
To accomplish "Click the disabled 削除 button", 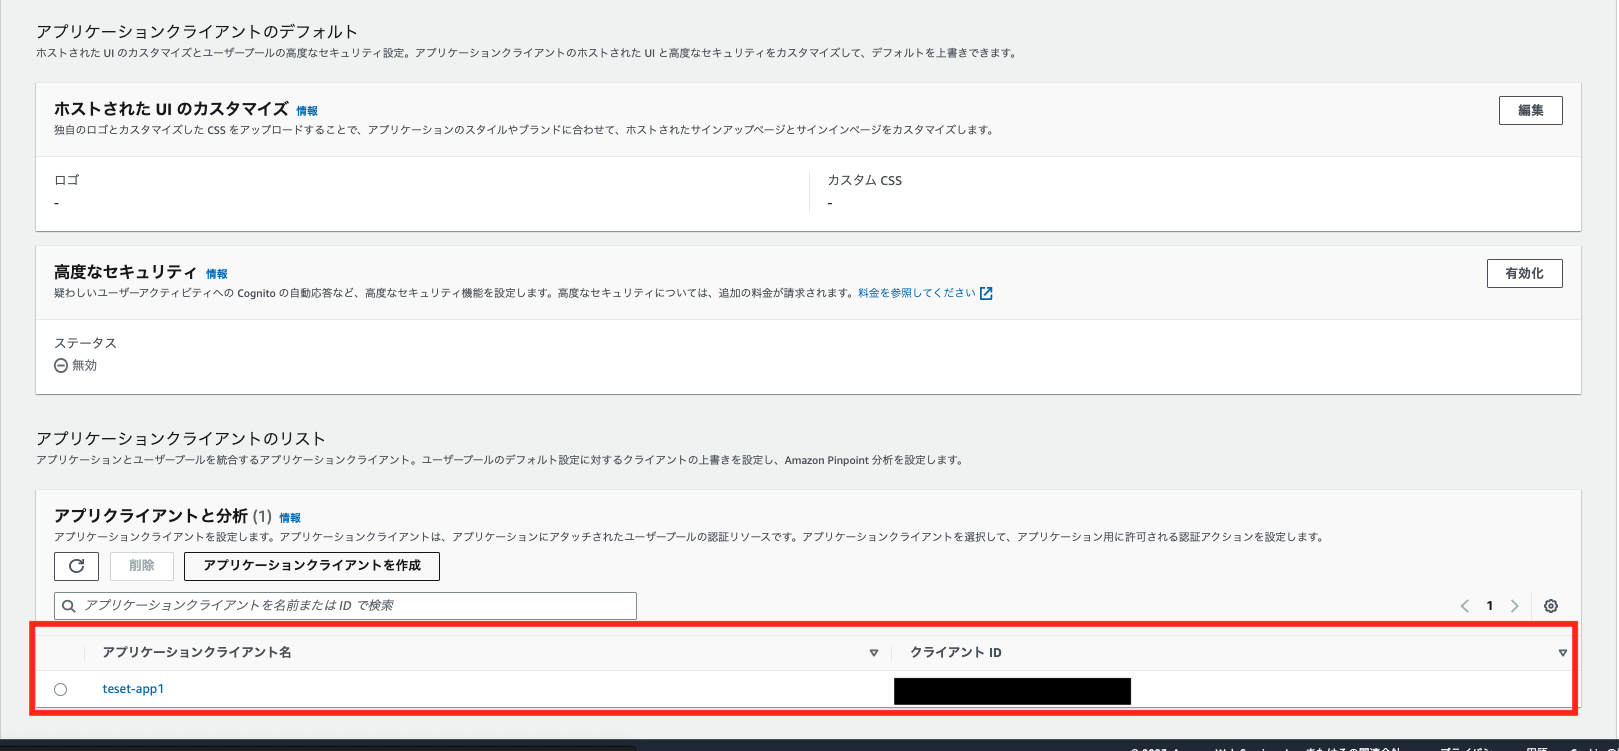I will (x=142, y=566).
